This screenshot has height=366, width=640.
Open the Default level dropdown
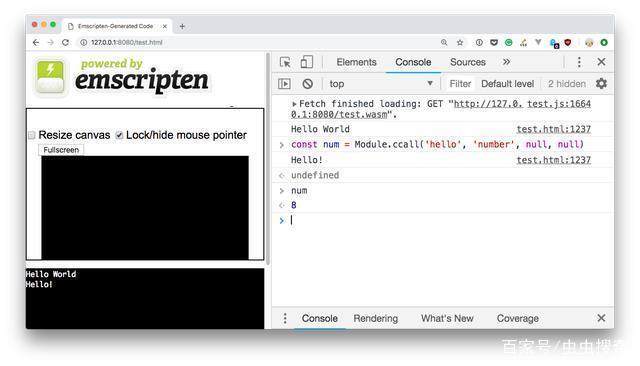tap(507, 84)
